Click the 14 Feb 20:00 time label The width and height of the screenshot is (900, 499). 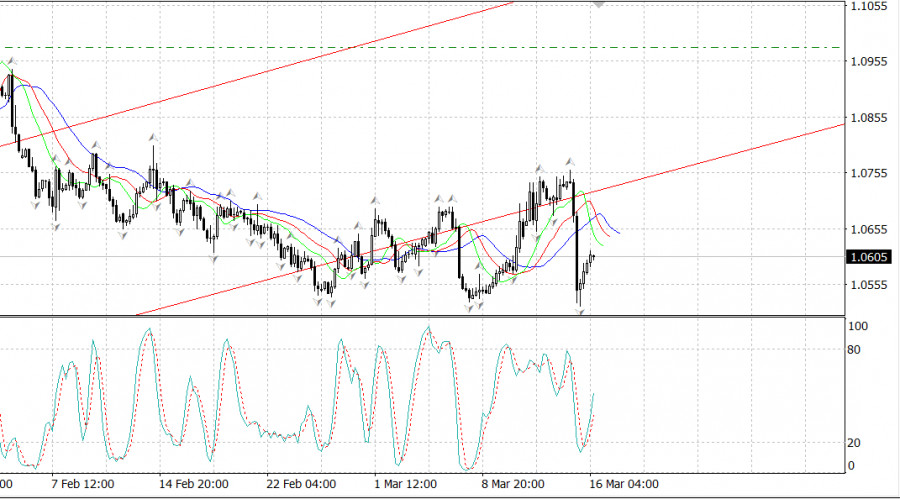(x=192, y=484)
